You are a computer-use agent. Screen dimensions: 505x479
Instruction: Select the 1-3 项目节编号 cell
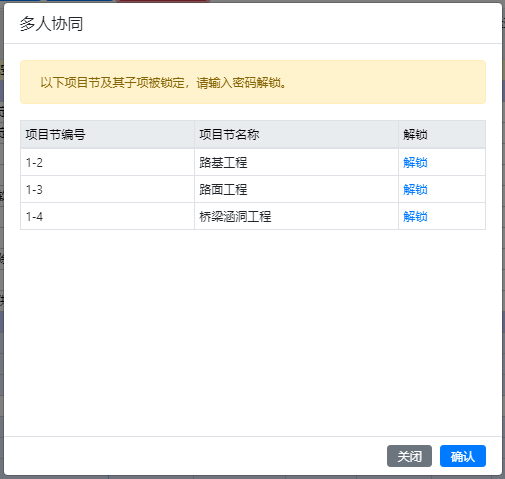(x=107, y=189)
